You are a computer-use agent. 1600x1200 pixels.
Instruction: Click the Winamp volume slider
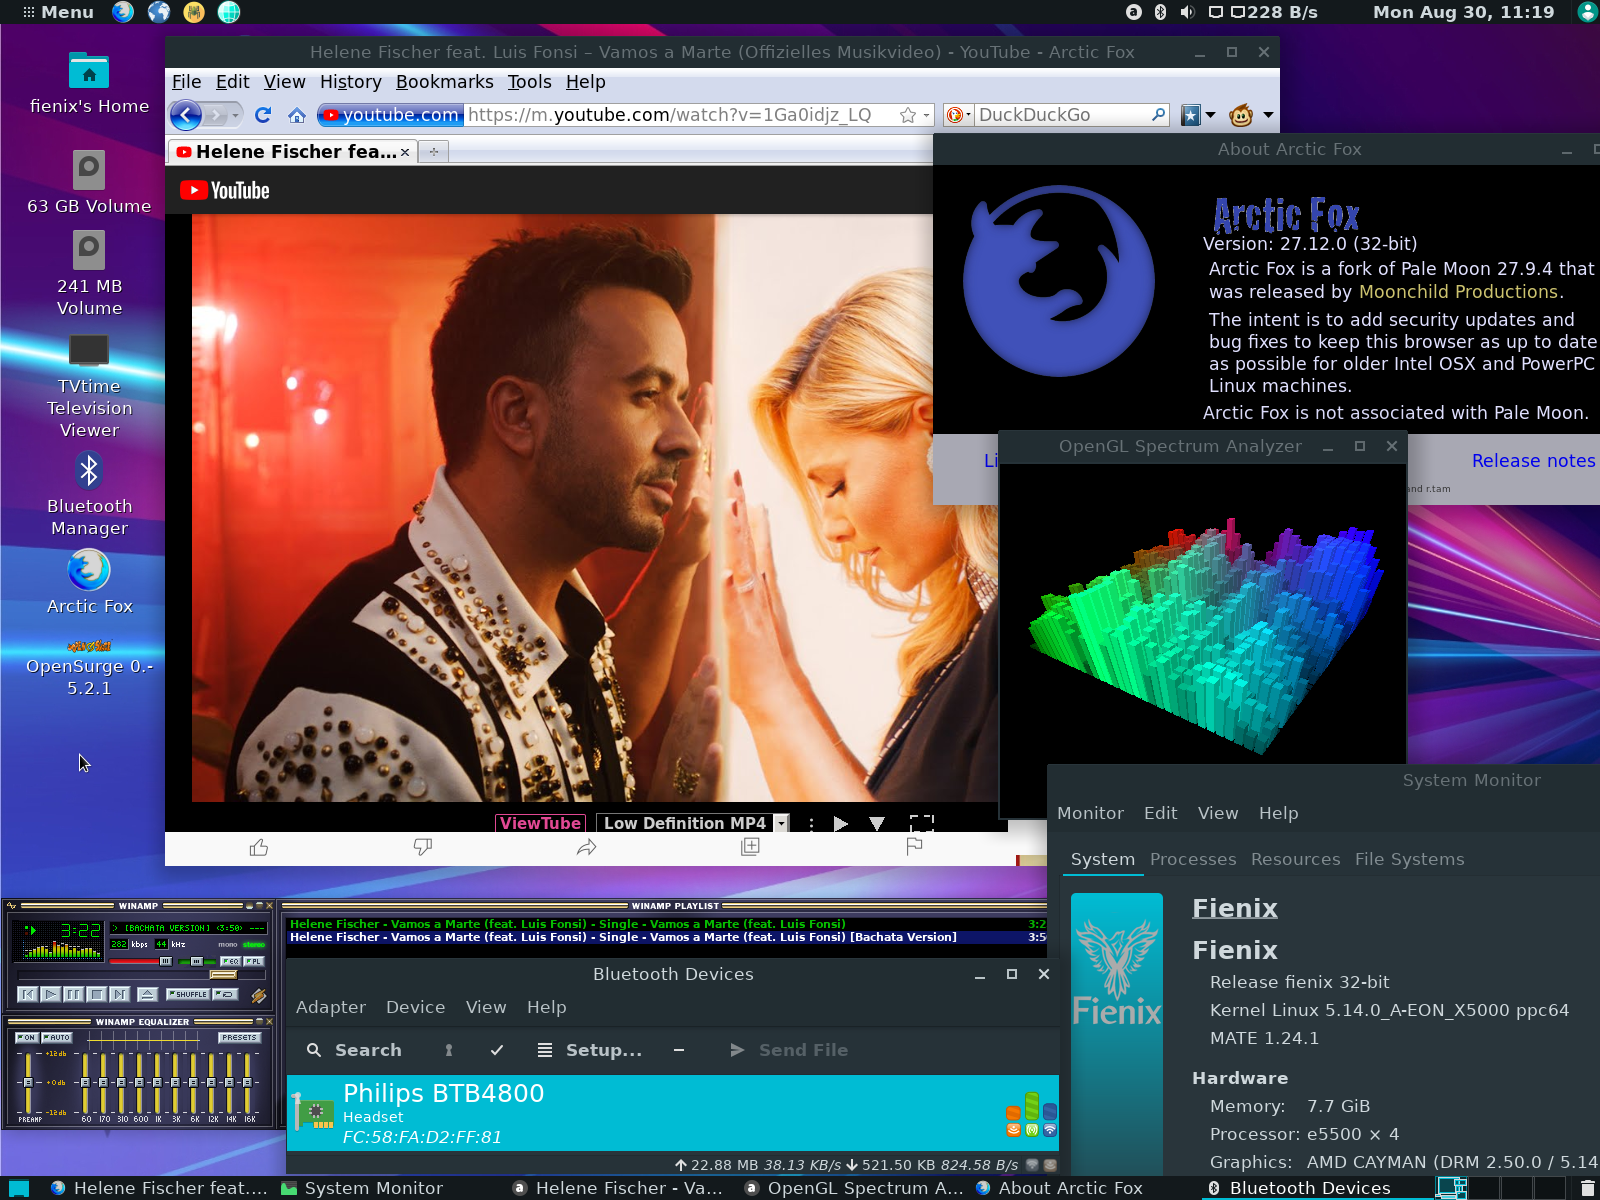140,961
